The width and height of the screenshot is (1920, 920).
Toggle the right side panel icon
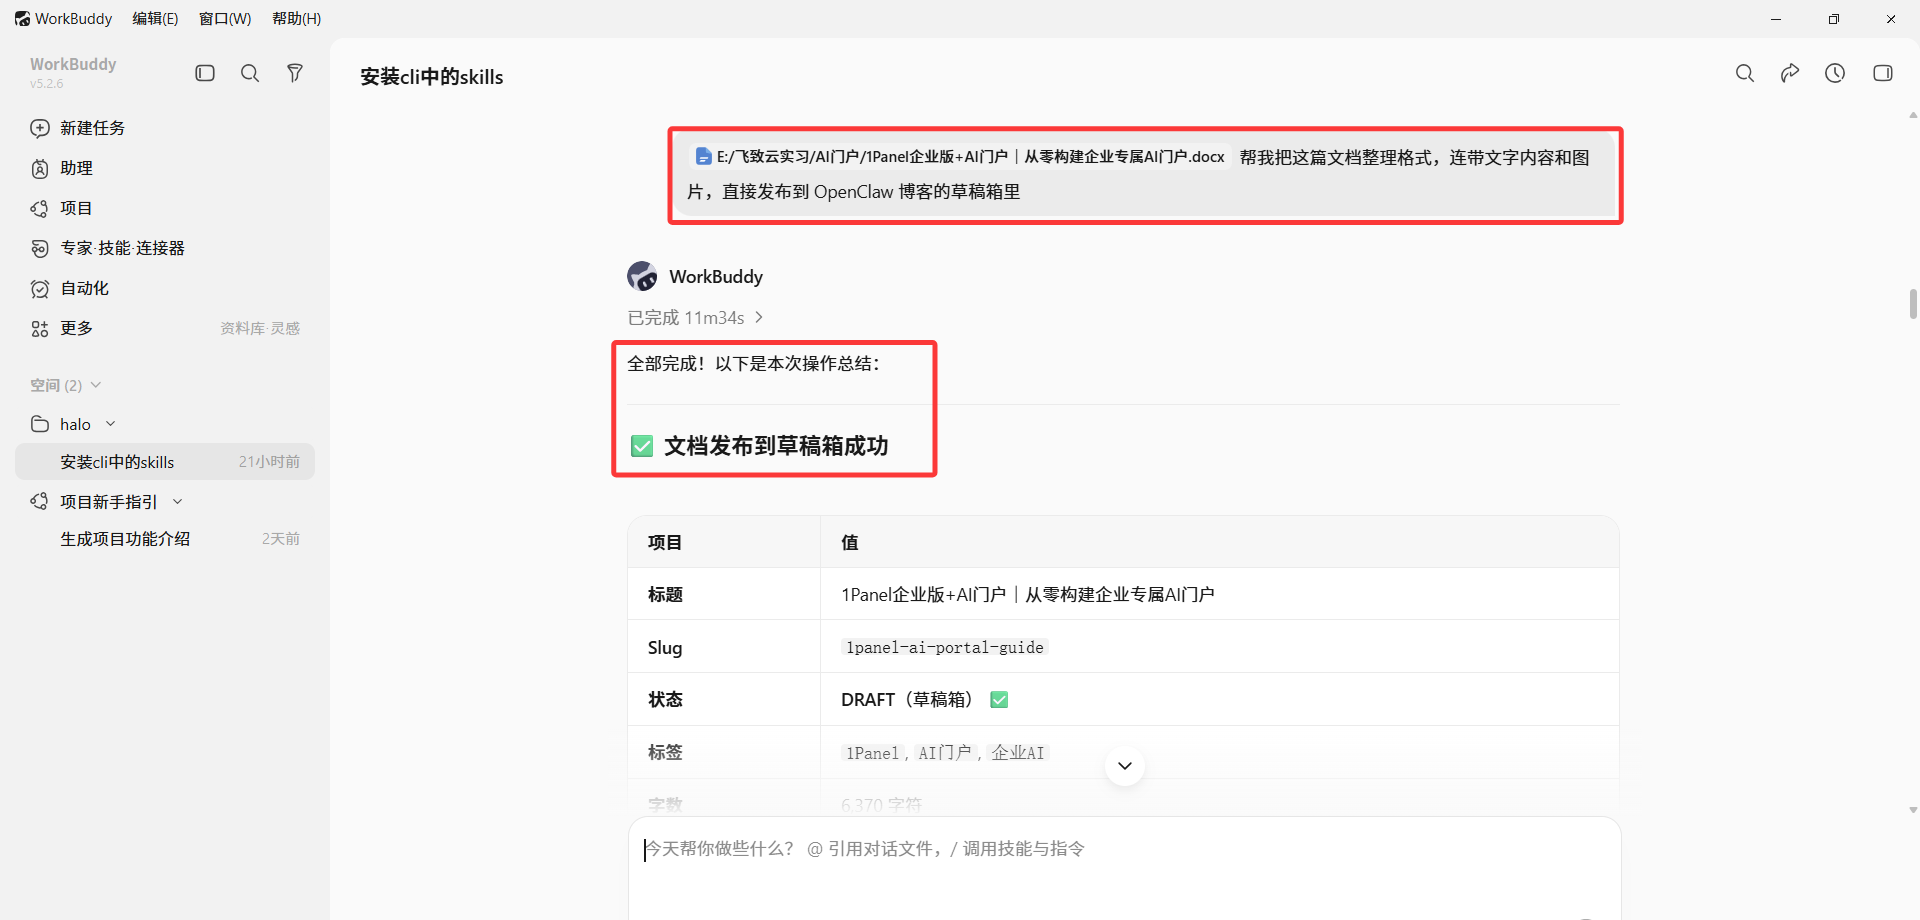click(x=1883, y=73)
